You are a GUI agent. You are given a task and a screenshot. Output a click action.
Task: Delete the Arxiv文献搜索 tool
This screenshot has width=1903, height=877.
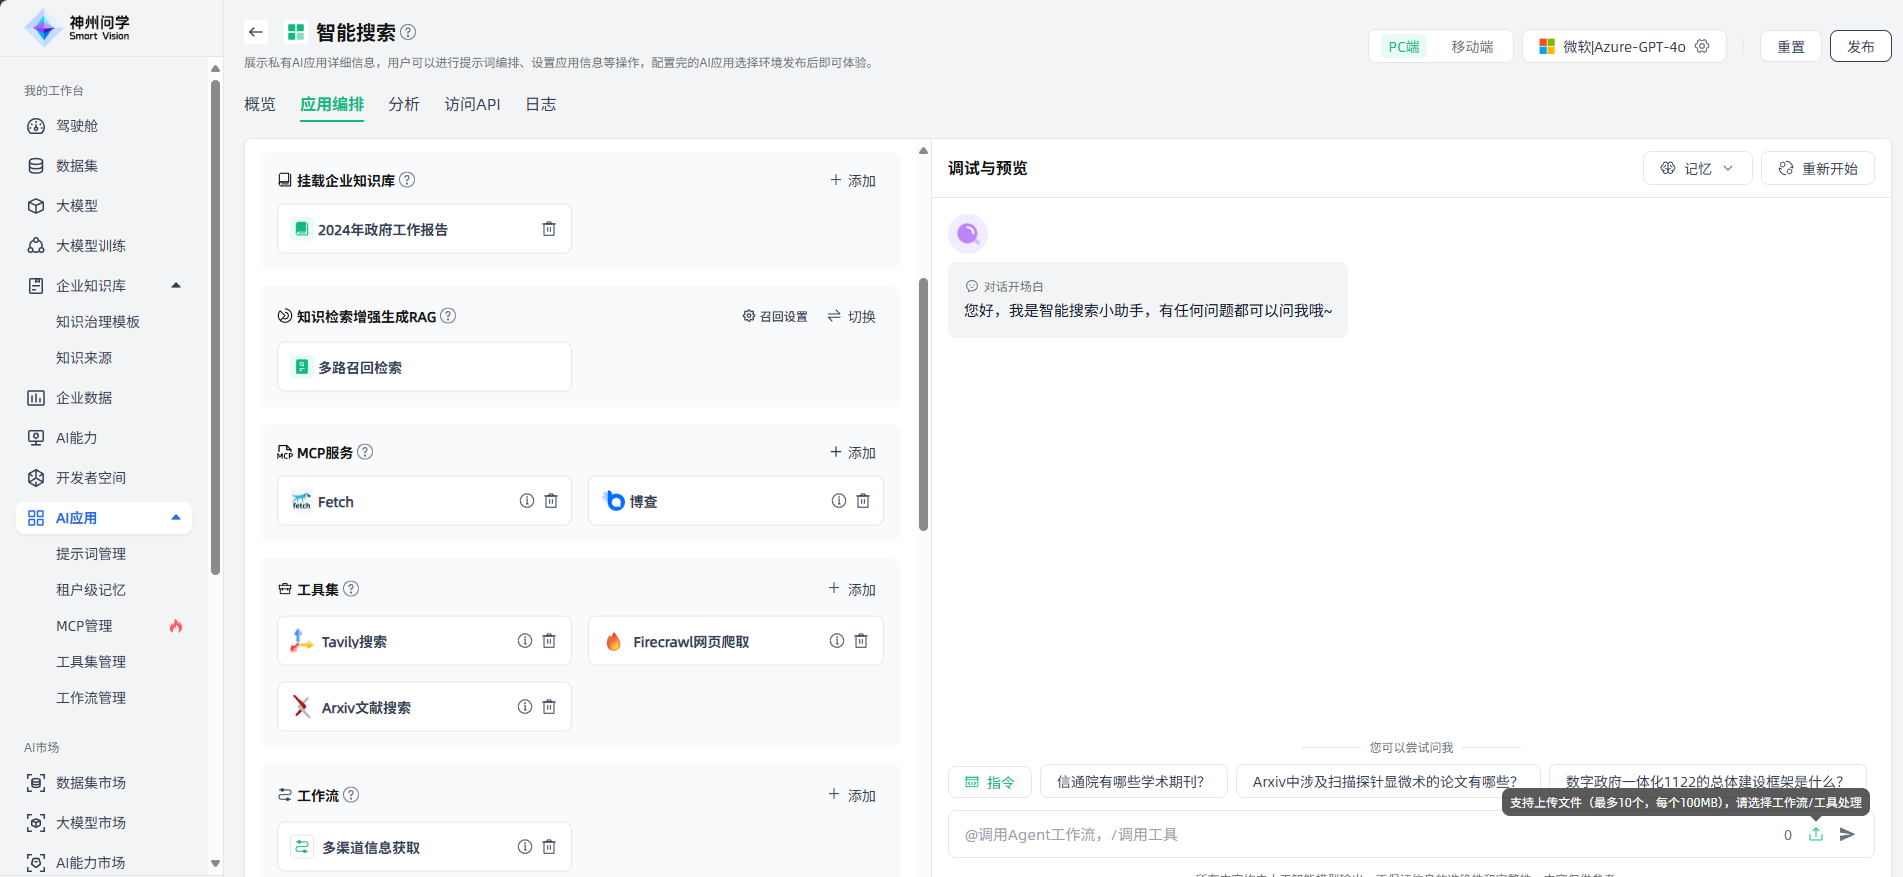click(x=549, y=707)
